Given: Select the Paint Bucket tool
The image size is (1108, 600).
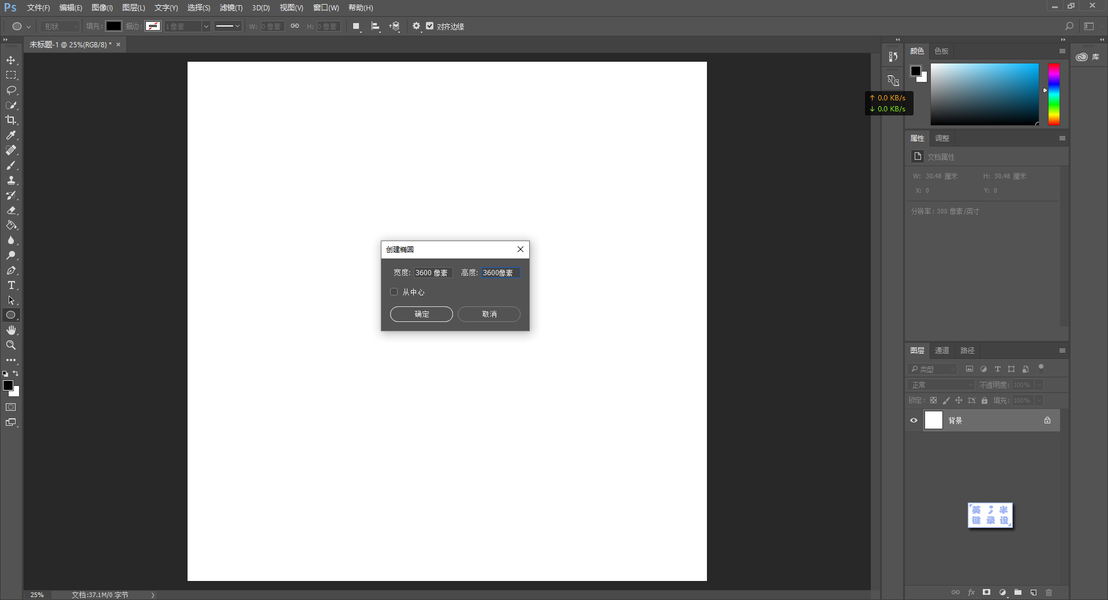Looking at the screenshot, I should [x=11, y=225].
